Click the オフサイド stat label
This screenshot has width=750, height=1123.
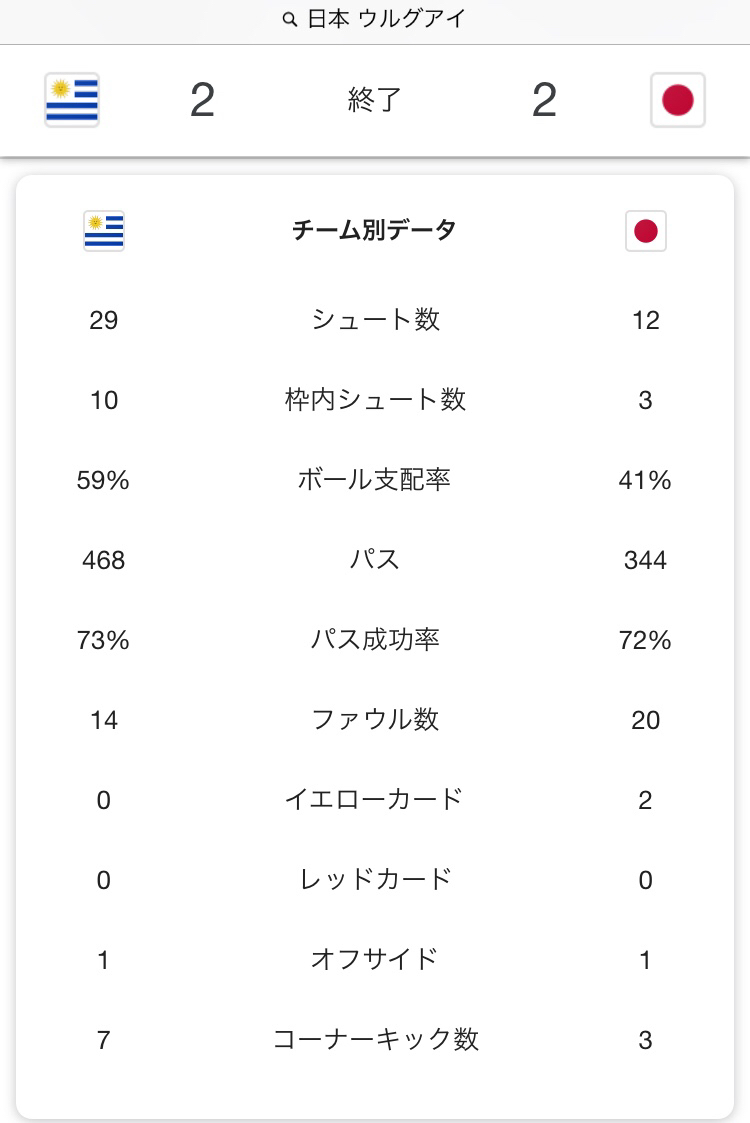coord(375,960)
